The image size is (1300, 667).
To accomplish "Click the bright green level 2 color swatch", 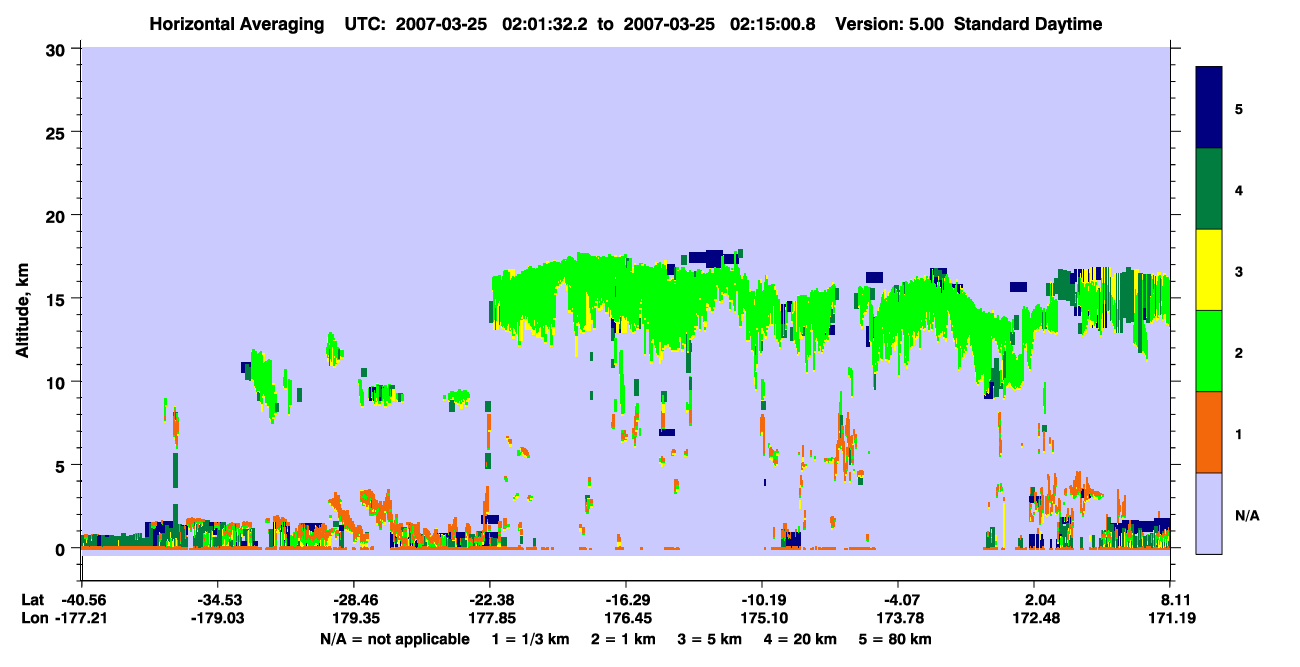I will (1209, 351).
